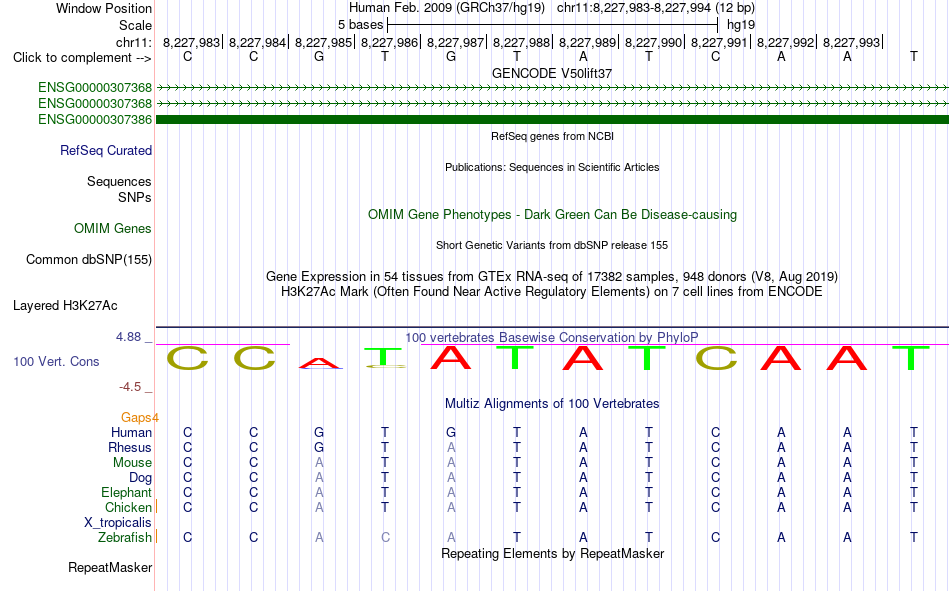Click the SNPs track label

click(135, 198)
